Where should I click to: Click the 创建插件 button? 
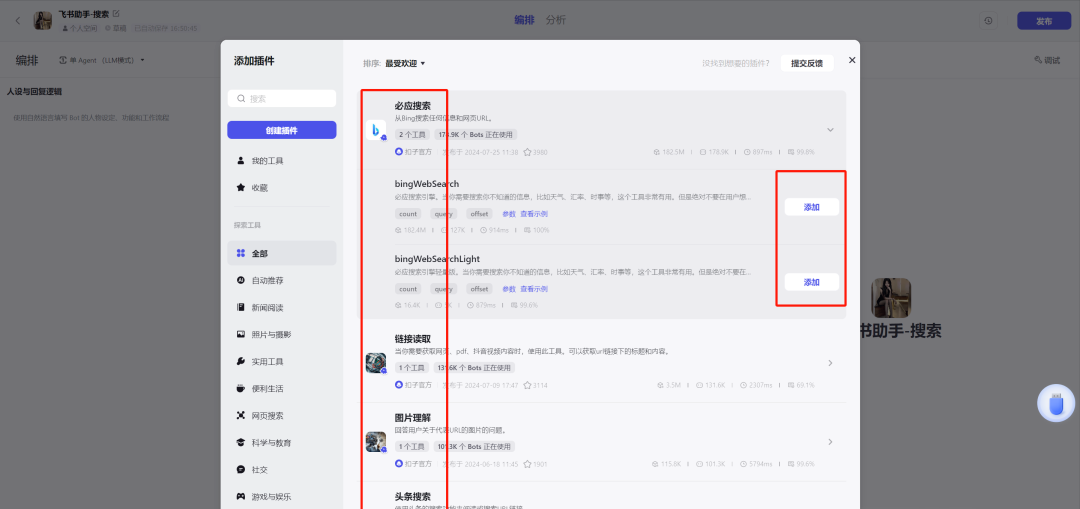click(281, 130)
